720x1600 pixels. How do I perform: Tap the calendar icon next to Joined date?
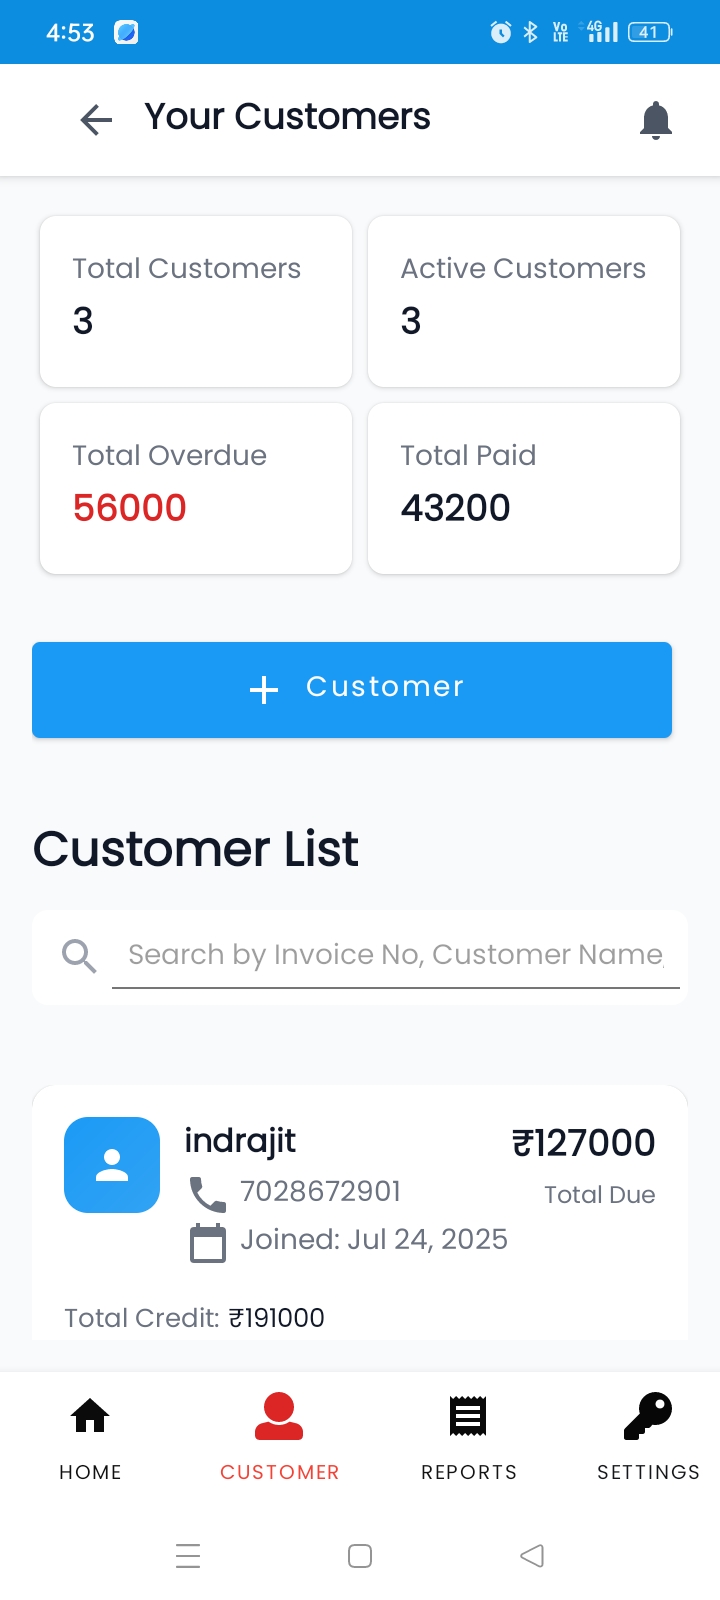(x=208, y=1243)
